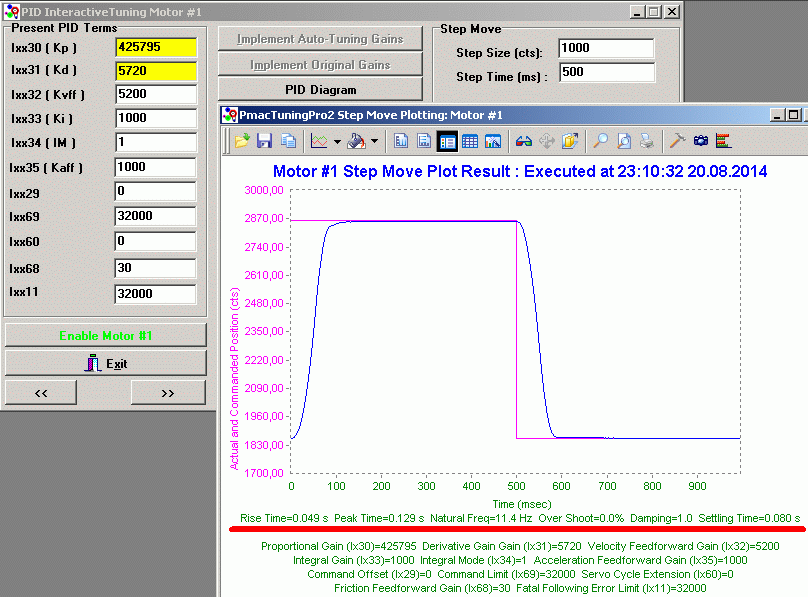Image resolution: width=808 pixels, height=597 pixels.
Task: Save plot with floppy disk icon
Action: click(x=264, y=141)
